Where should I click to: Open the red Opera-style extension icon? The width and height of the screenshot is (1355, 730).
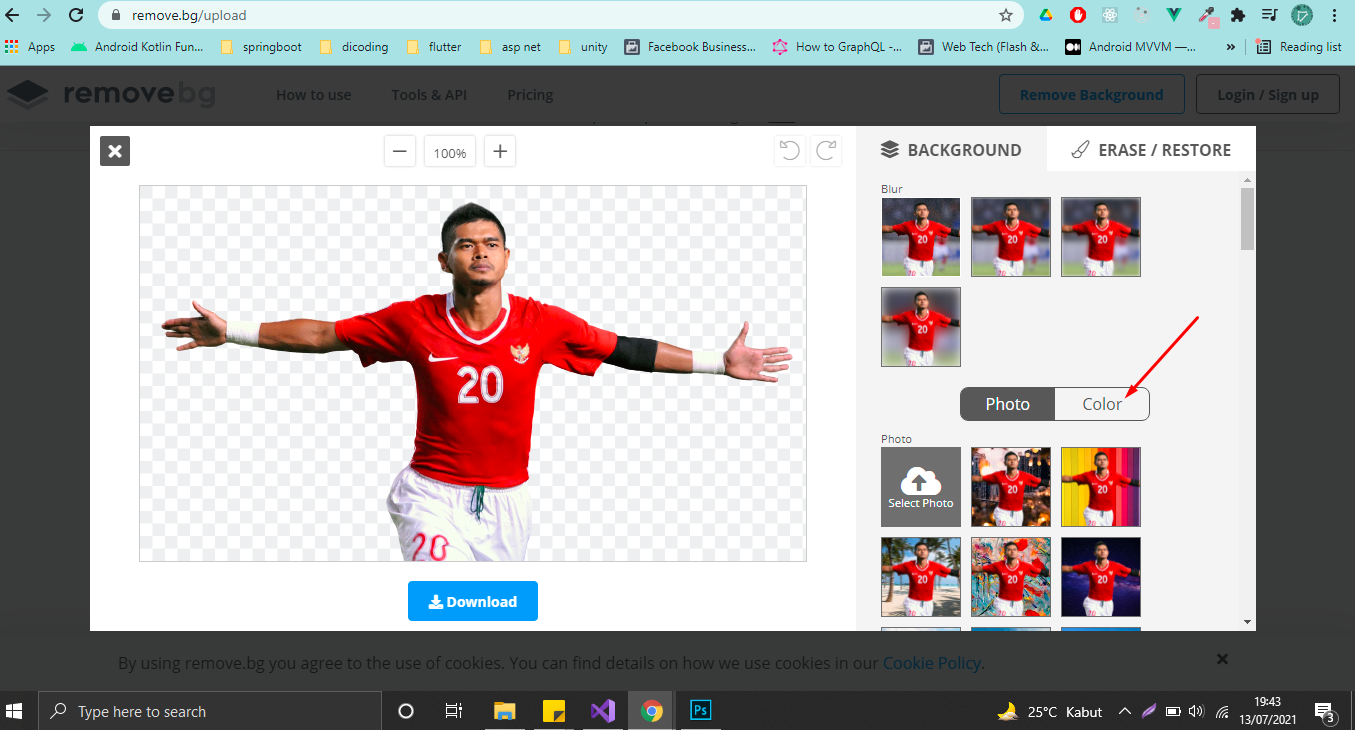[1078, 15]
